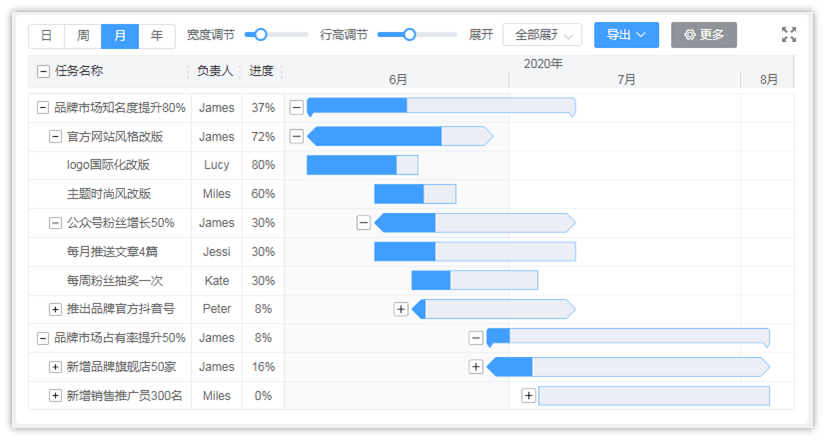The height and width of the screenshot is (440, 825).
Task: Click the logo国际化改版 gantt bar
Action: tap(361, 165)
